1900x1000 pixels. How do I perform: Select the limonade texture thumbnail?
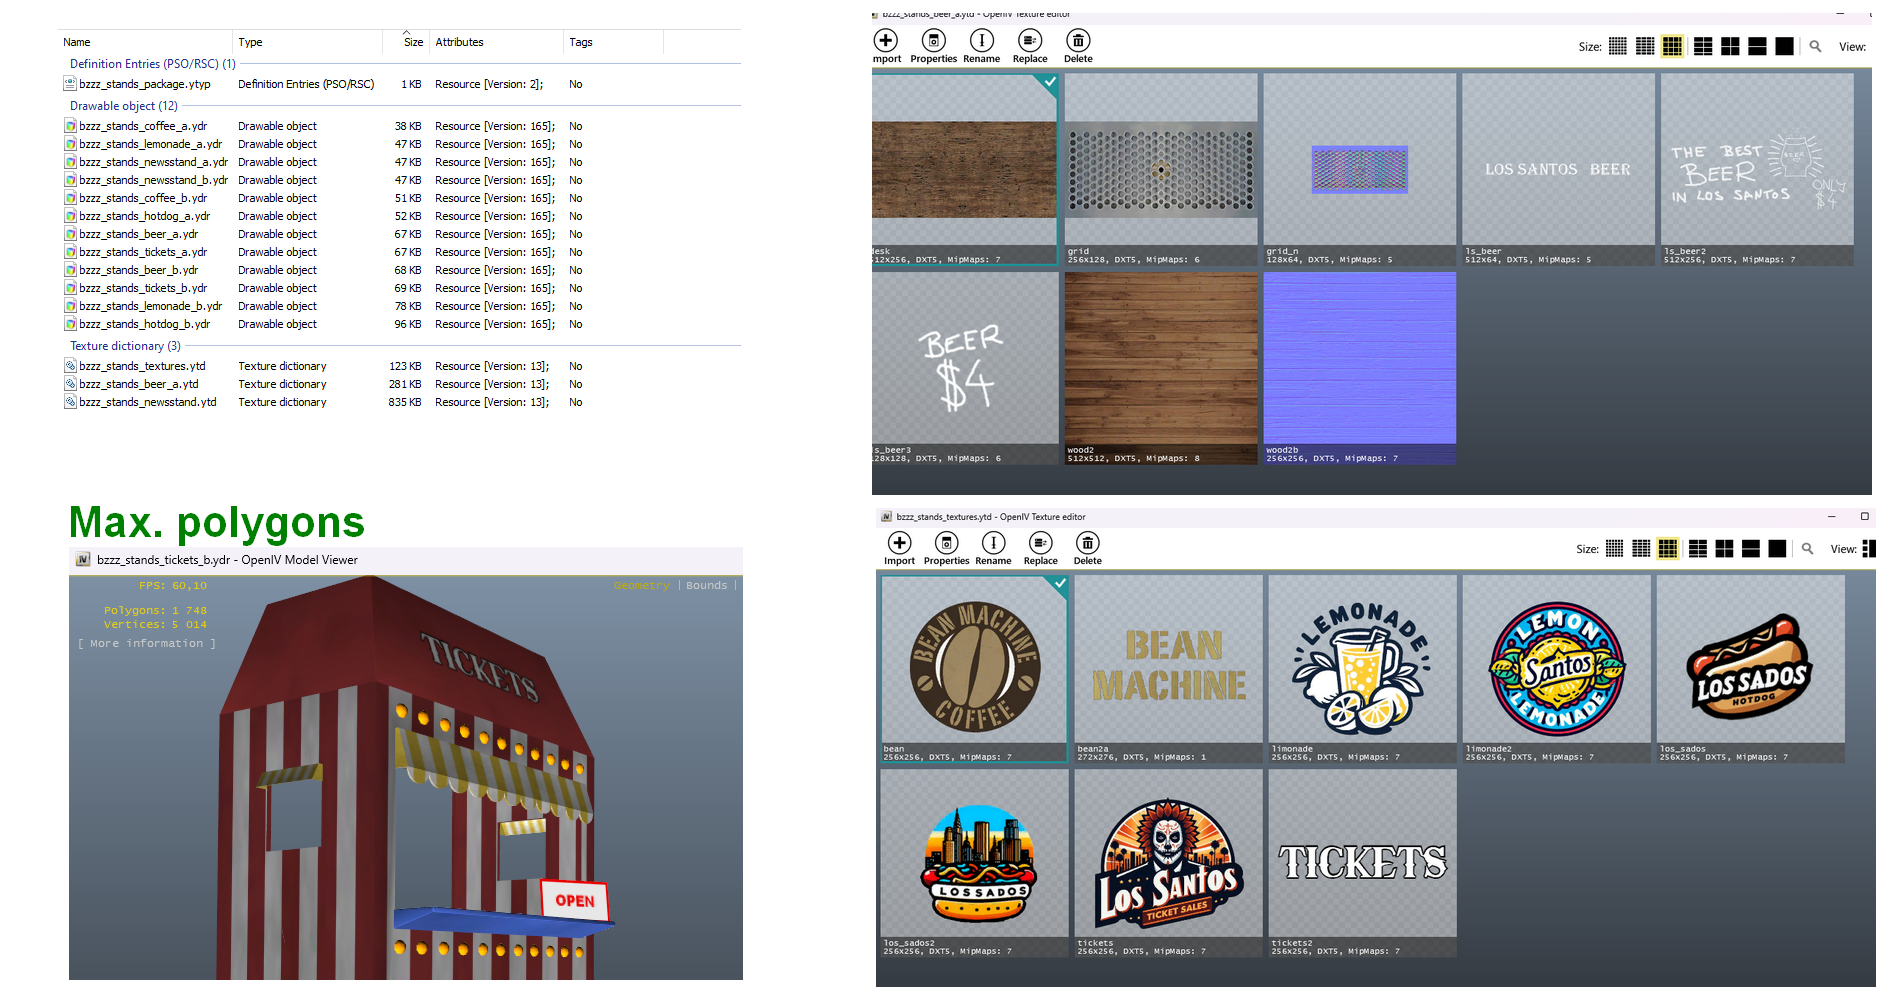(1362, 669)
